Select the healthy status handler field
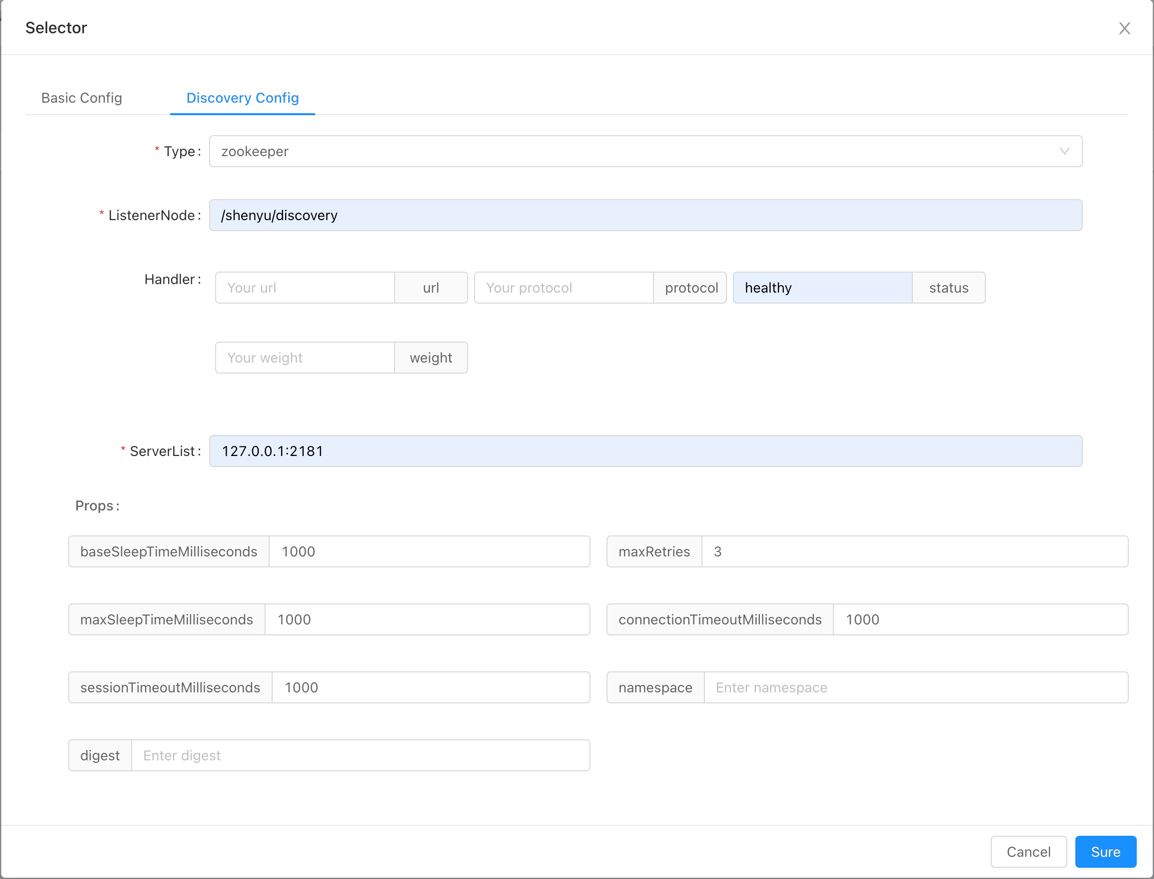 click(822, 287)
